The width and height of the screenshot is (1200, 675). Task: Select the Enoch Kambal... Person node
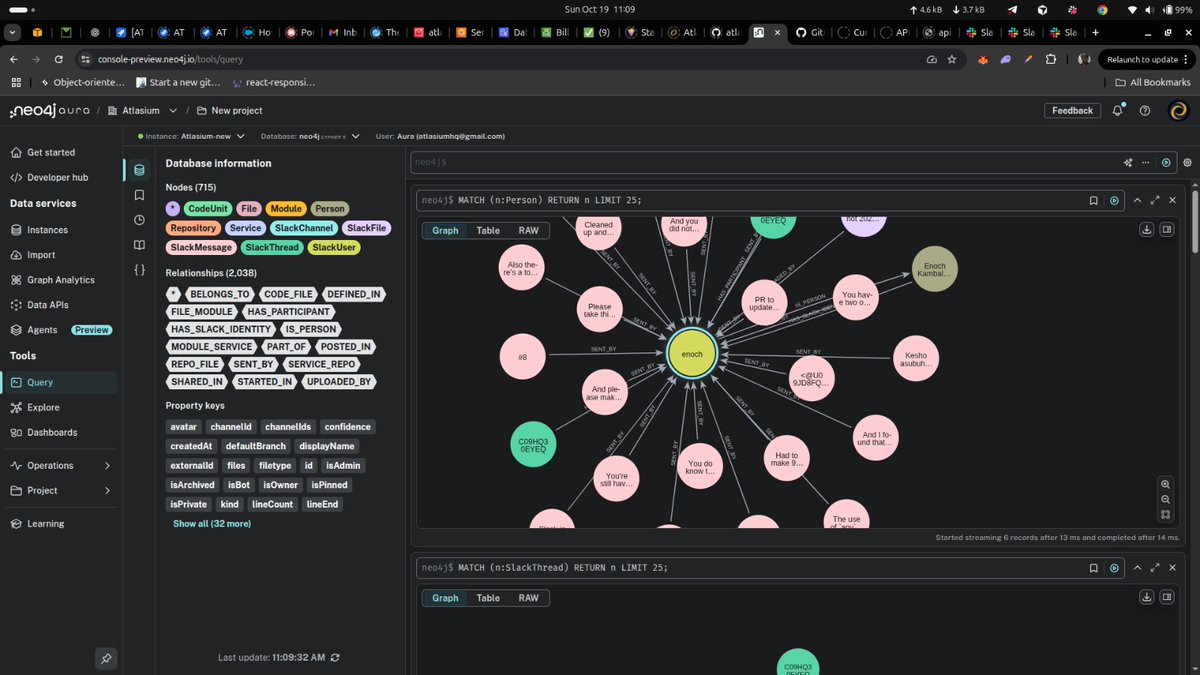(935, 268)
